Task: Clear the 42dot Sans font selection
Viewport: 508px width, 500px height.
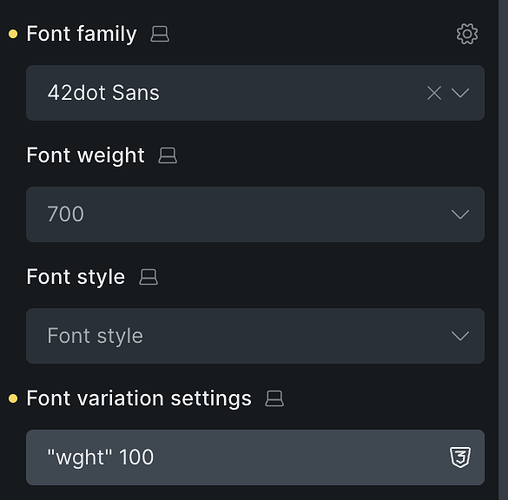Action: [434, 93]
